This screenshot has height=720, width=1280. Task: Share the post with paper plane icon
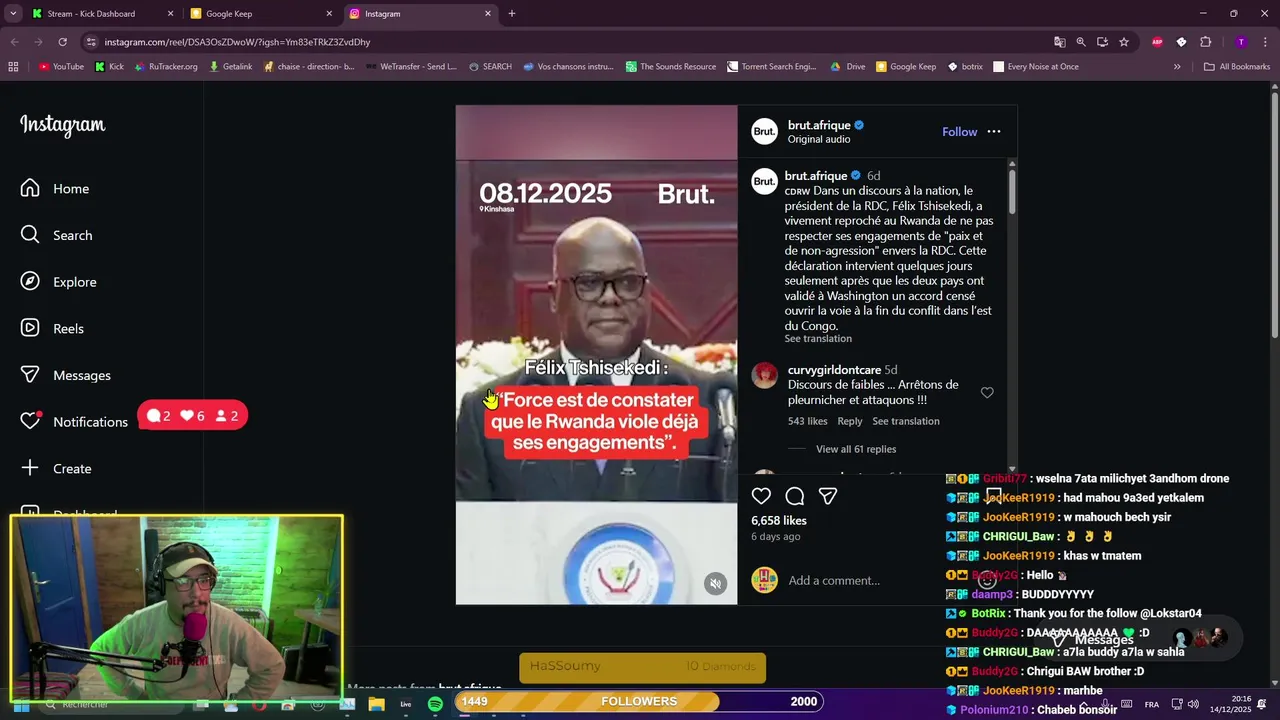point(828,496)
